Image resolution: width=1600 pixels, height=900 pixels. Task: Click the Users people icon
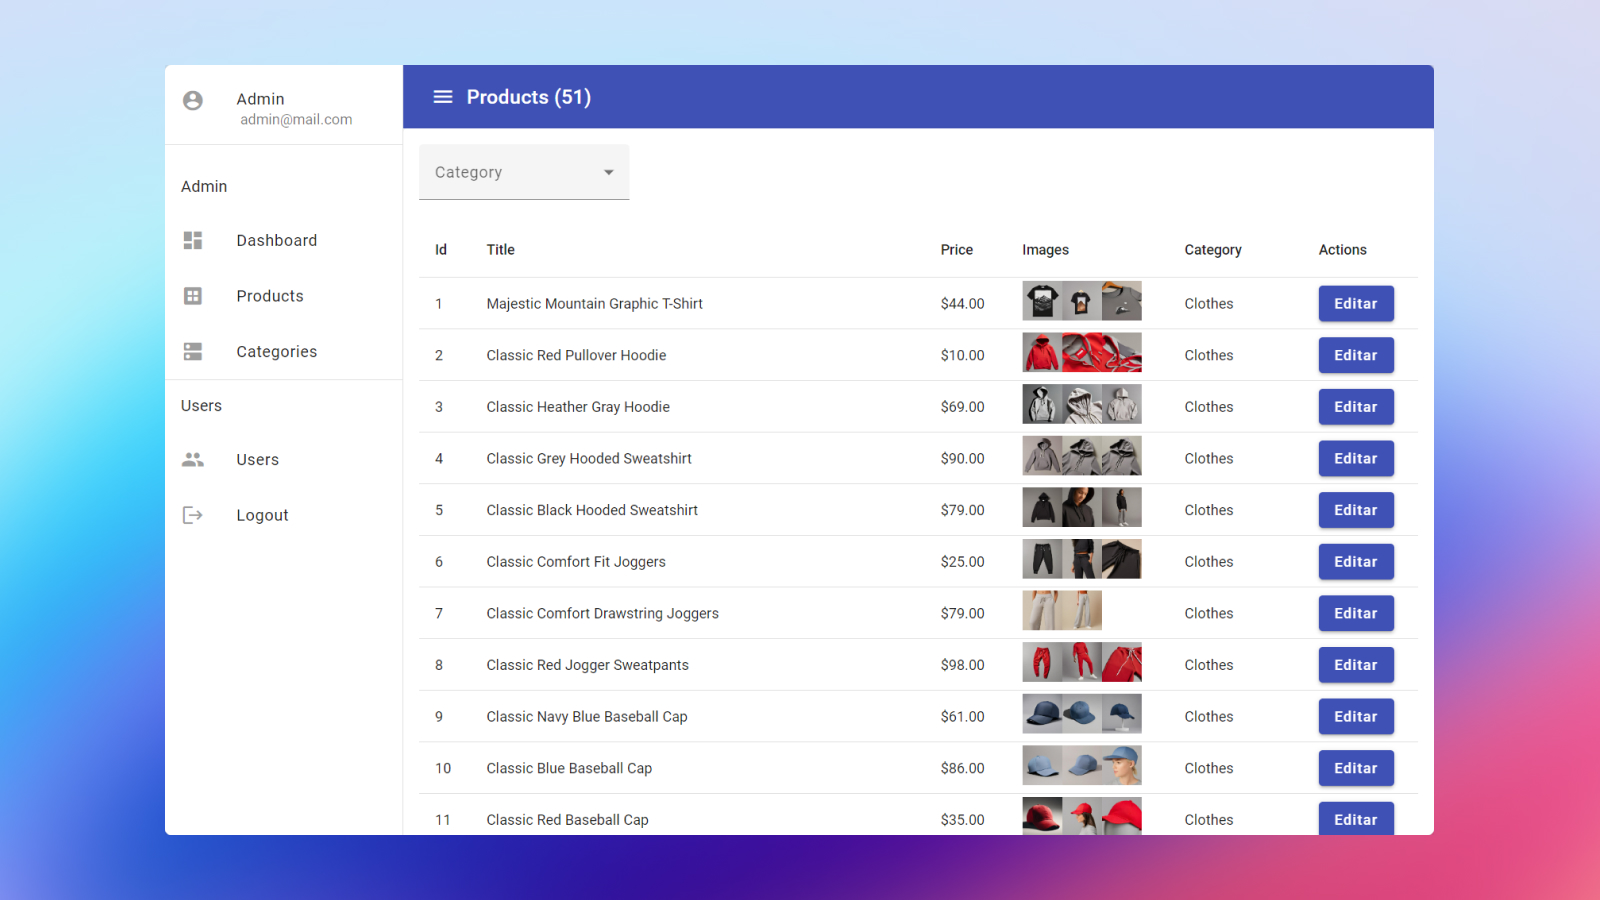[193, 460]
